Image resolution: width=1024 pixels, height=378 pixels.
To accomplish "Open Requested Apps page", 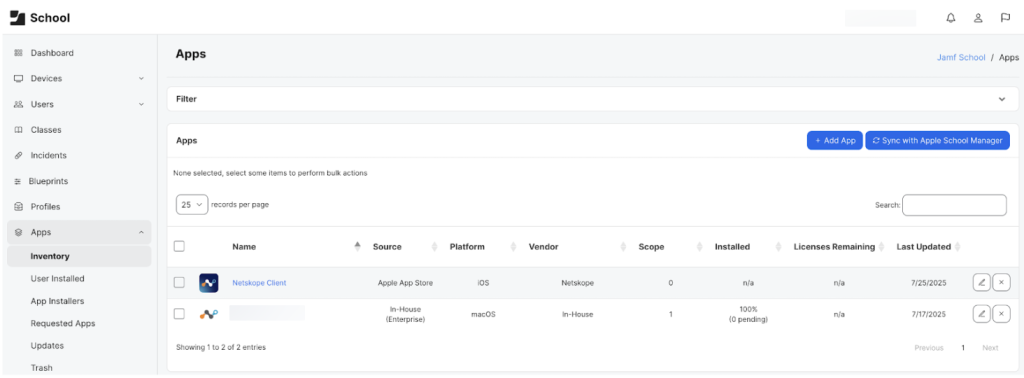I will 63,324.
